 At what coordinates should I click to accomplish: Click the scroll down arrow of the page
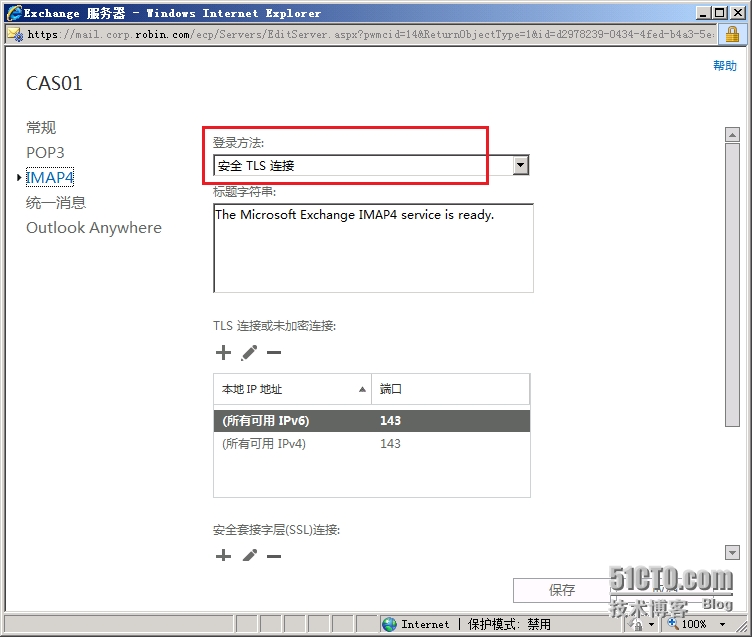coord(732,553)
